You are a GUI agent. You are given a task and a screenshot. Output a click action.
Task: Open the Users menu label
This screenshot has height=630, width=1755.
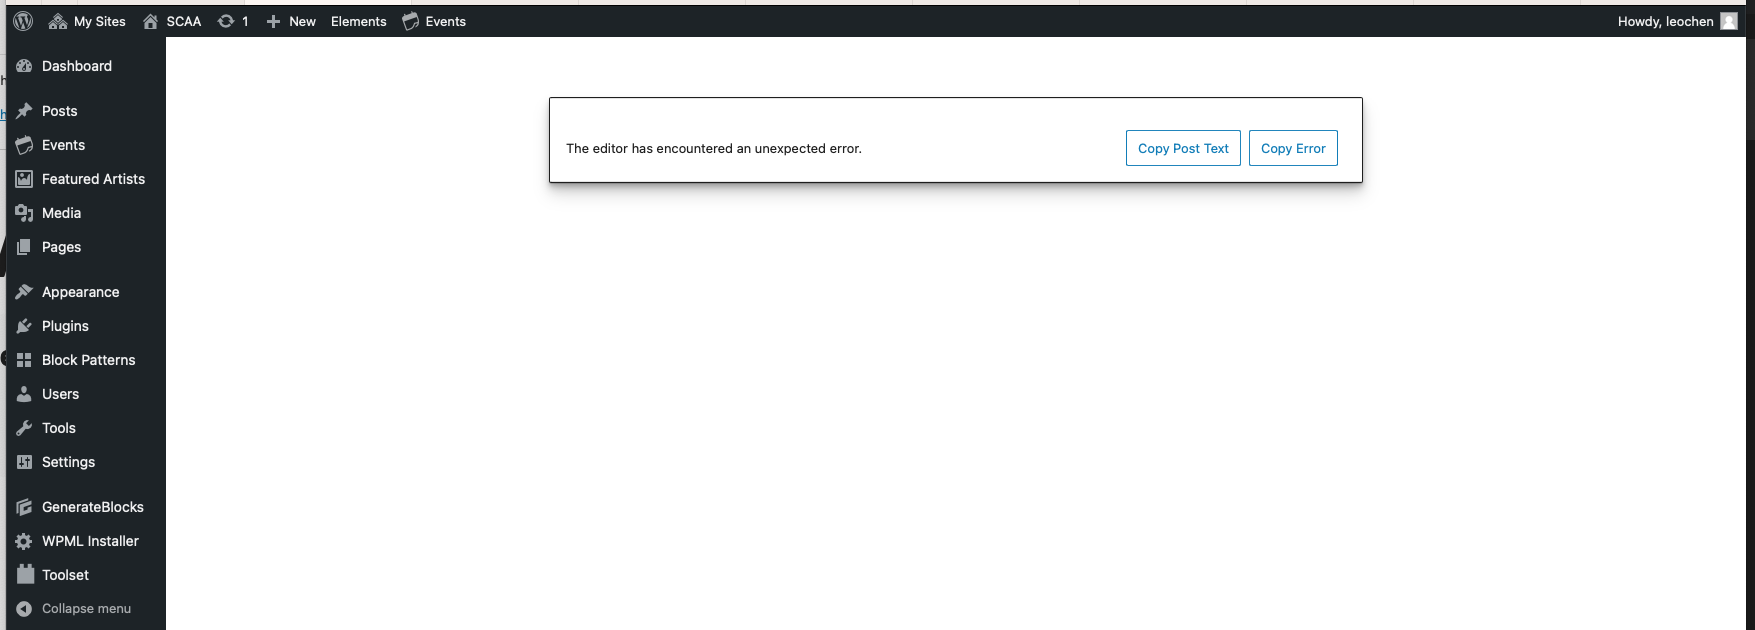click(x=60, y=394)
